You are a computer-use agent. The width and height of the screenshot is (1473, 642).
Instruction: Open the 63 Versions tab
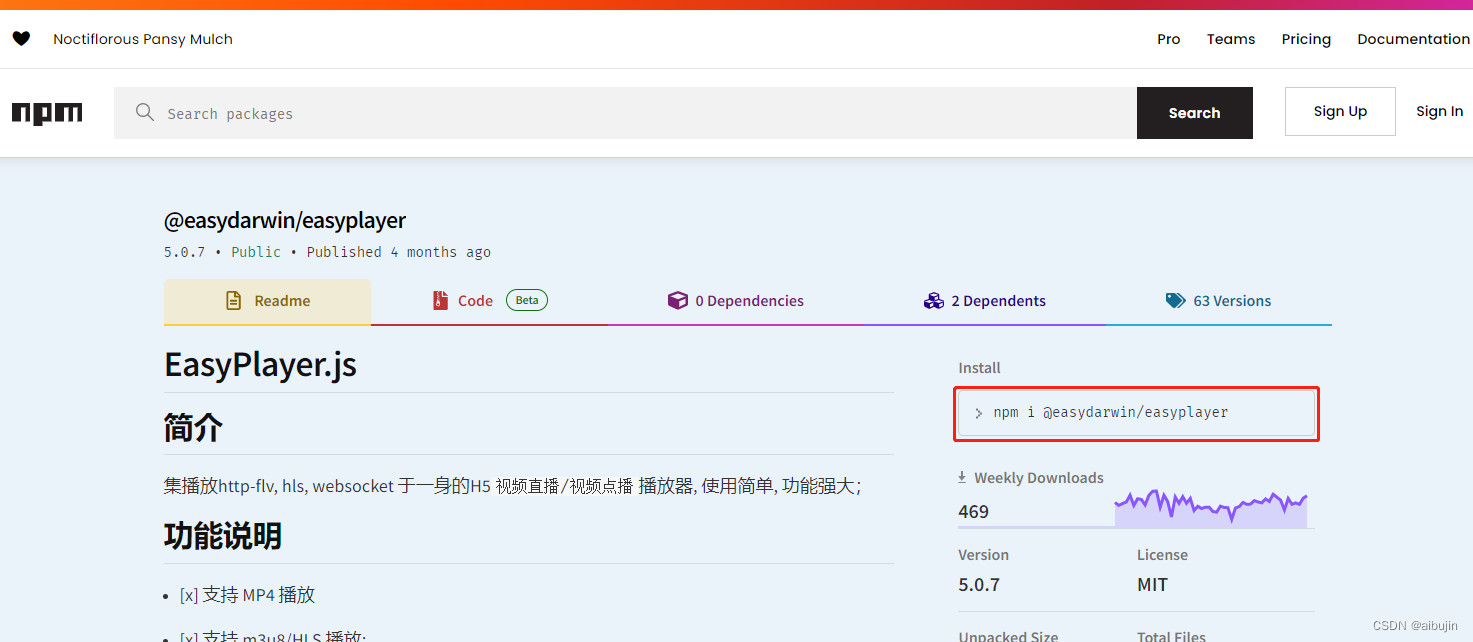pos(1219,301)
